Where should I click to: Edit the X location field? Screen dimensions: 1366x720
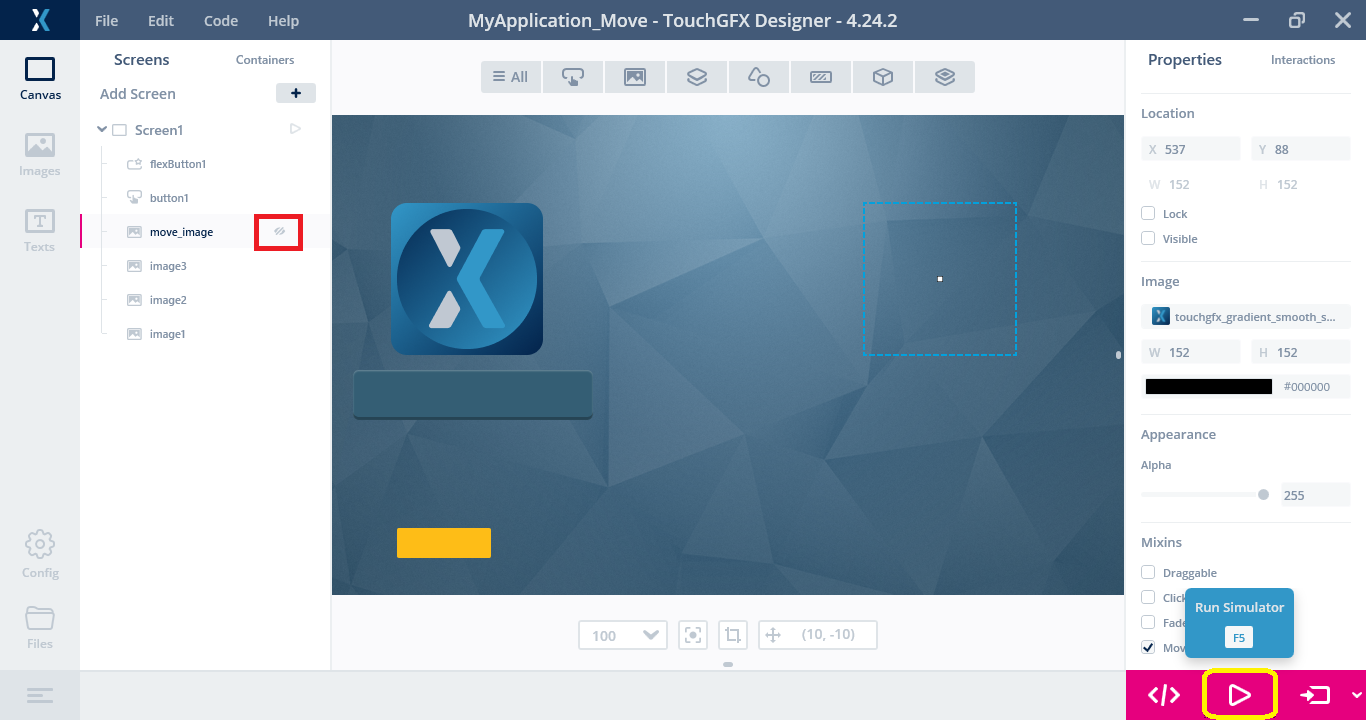tap(1191, 149)
